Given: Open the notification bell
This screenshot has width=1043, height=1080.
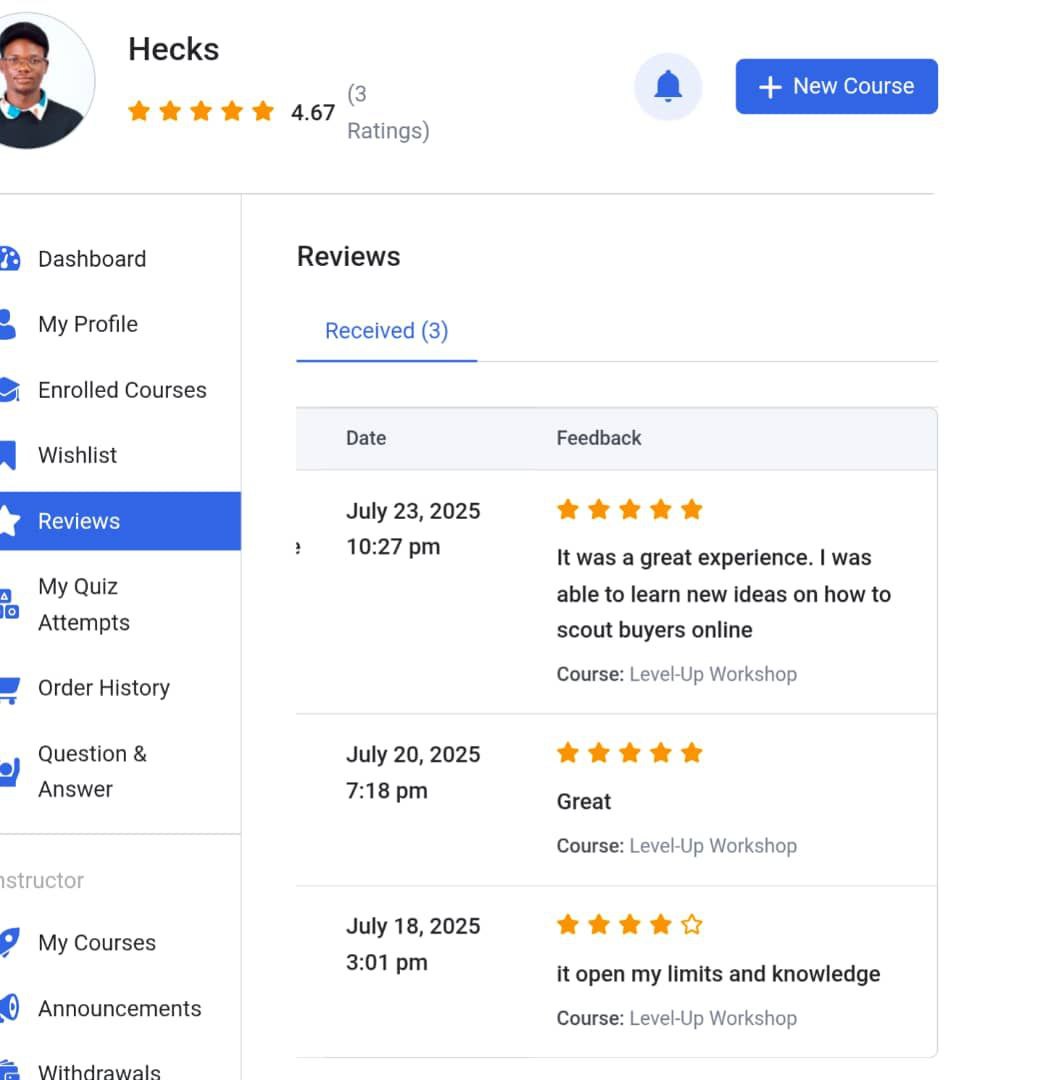Looking at the screenshot, I should 668,87.
